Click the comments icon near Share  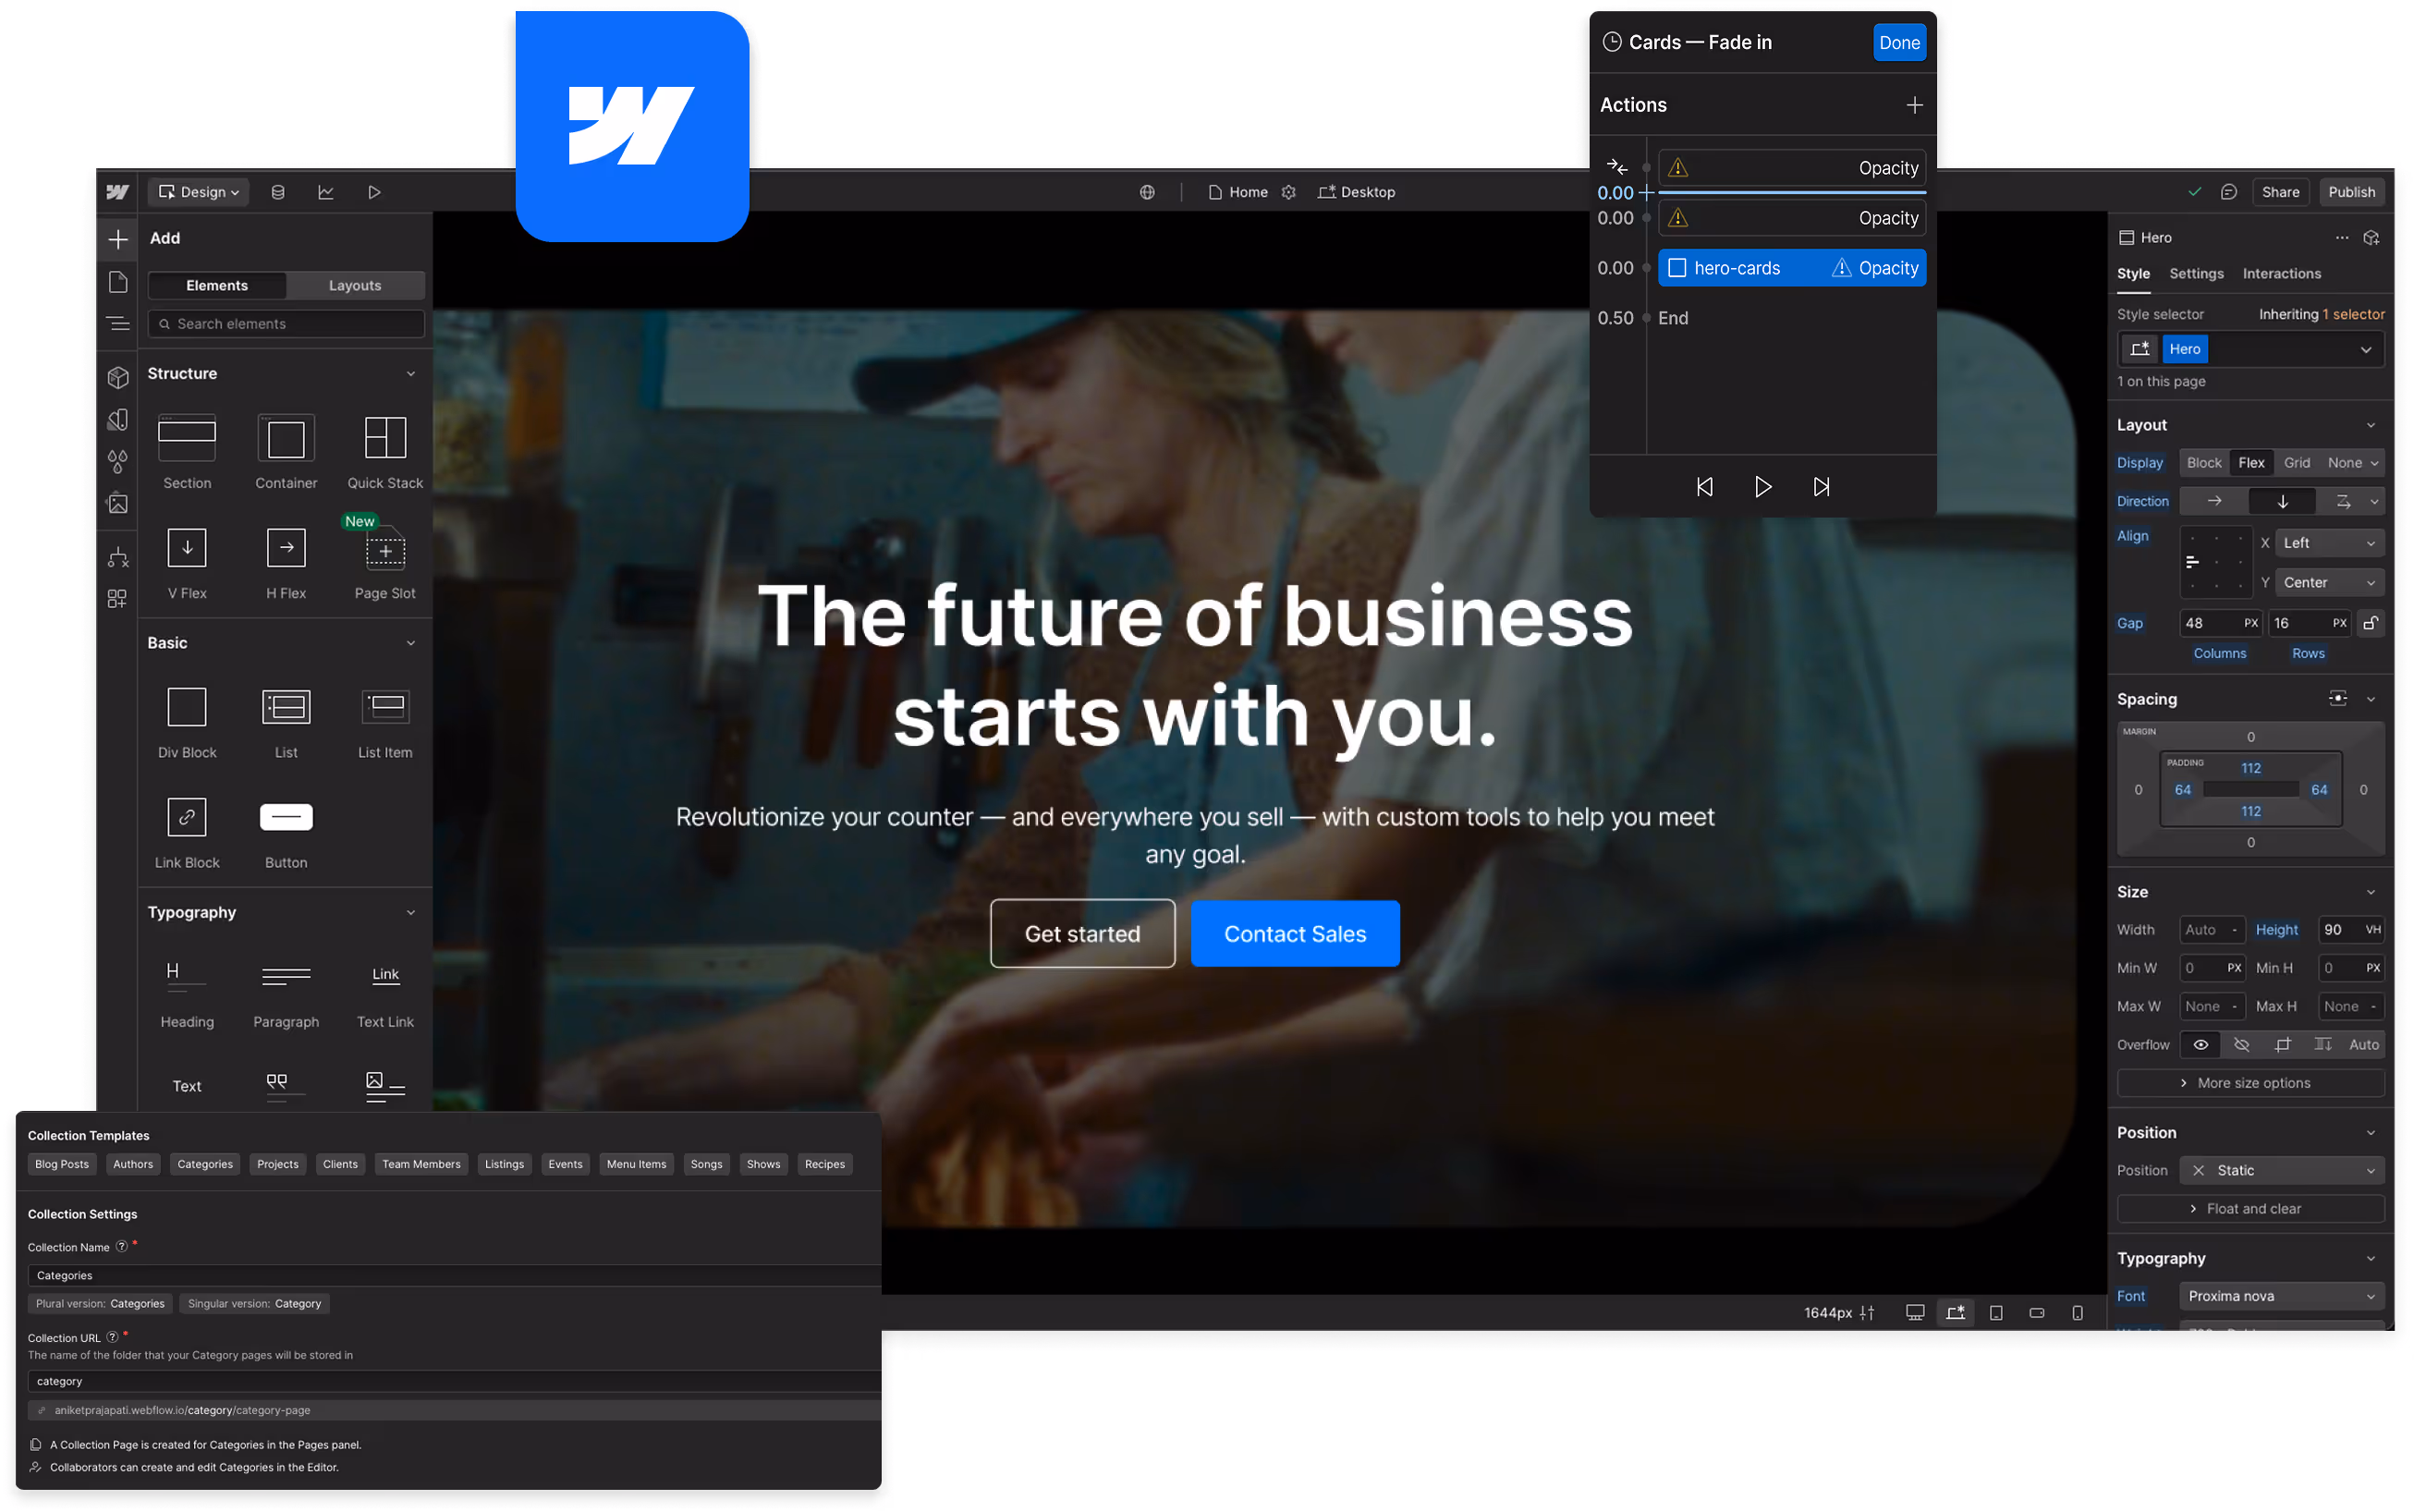pos(2228,192)
